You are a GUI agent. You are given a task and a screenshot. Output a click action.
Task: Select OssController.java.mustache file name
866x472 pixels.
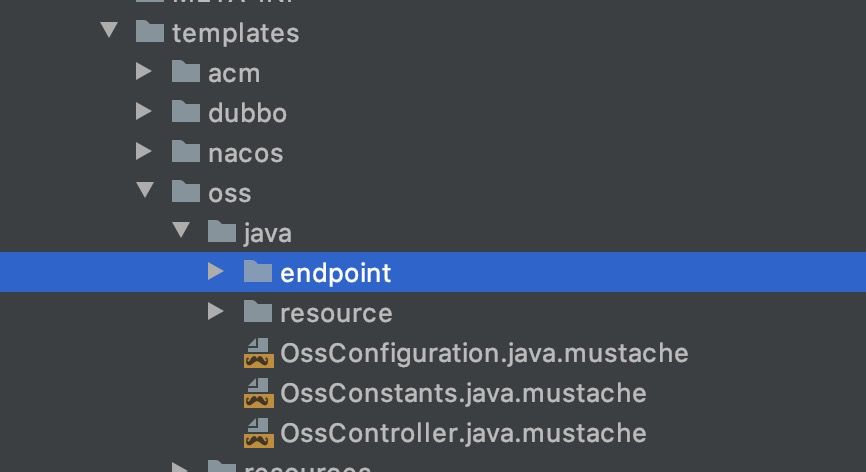[463, 433]
